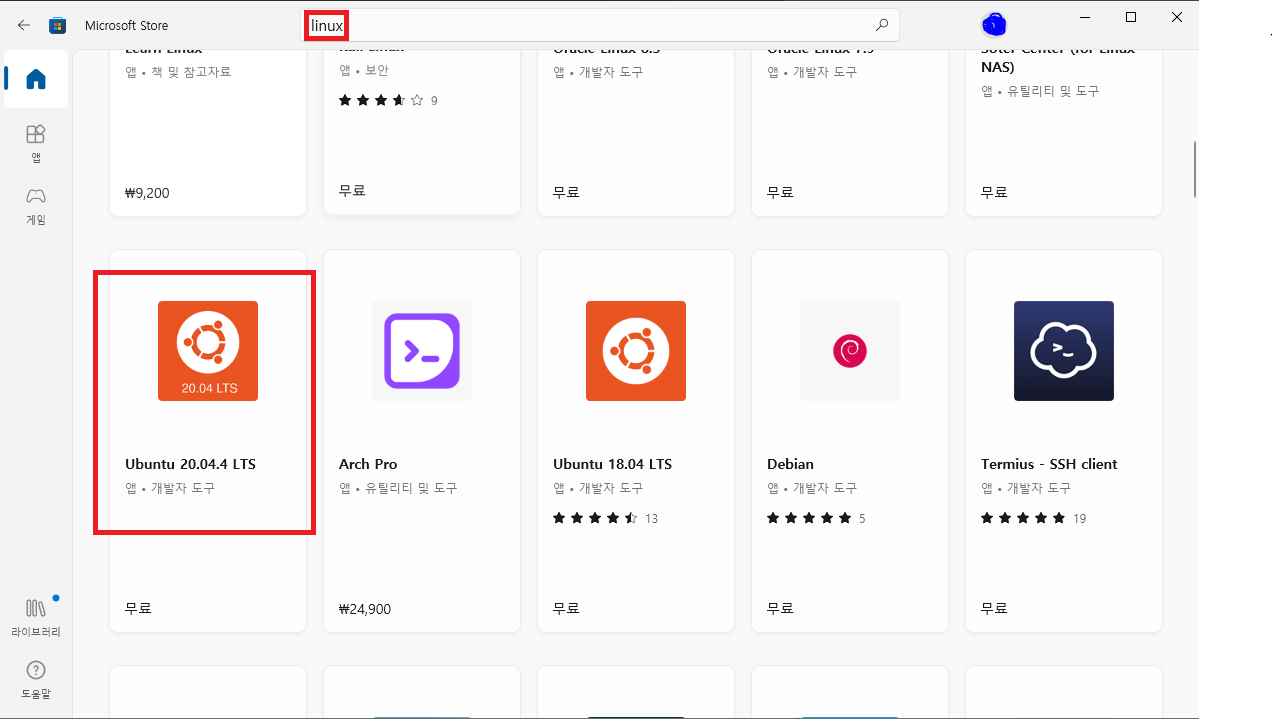Click category text under Ubuntu 20.04.4 LTS
The image size is (1272, 719).
pyautogui.click(x=170, y=488)
